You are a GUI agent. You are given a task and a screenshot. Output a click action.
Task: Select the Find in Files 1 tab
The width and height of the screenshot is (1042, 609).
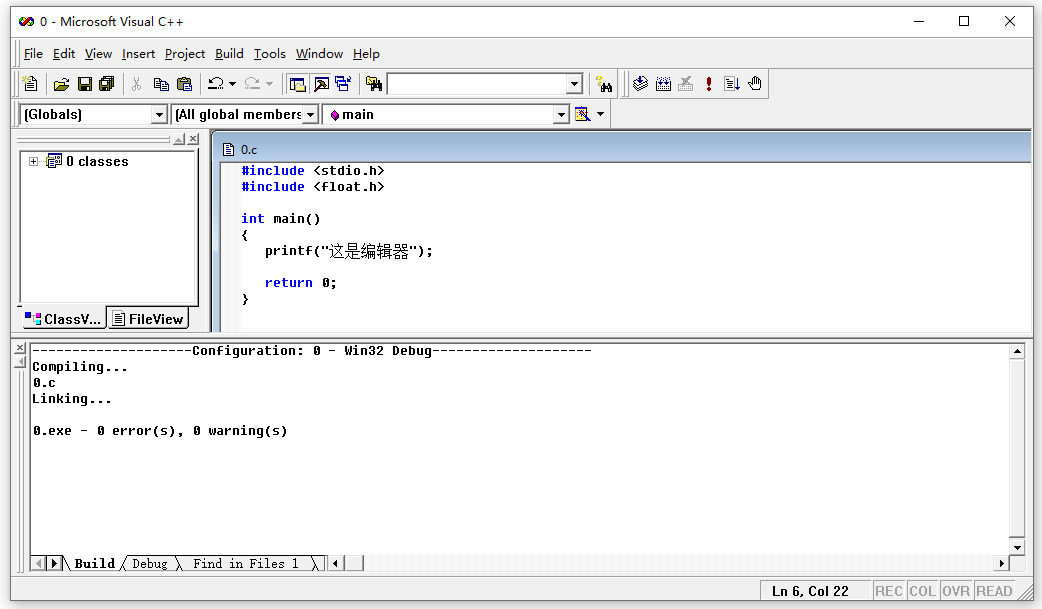tap(245, 564)
